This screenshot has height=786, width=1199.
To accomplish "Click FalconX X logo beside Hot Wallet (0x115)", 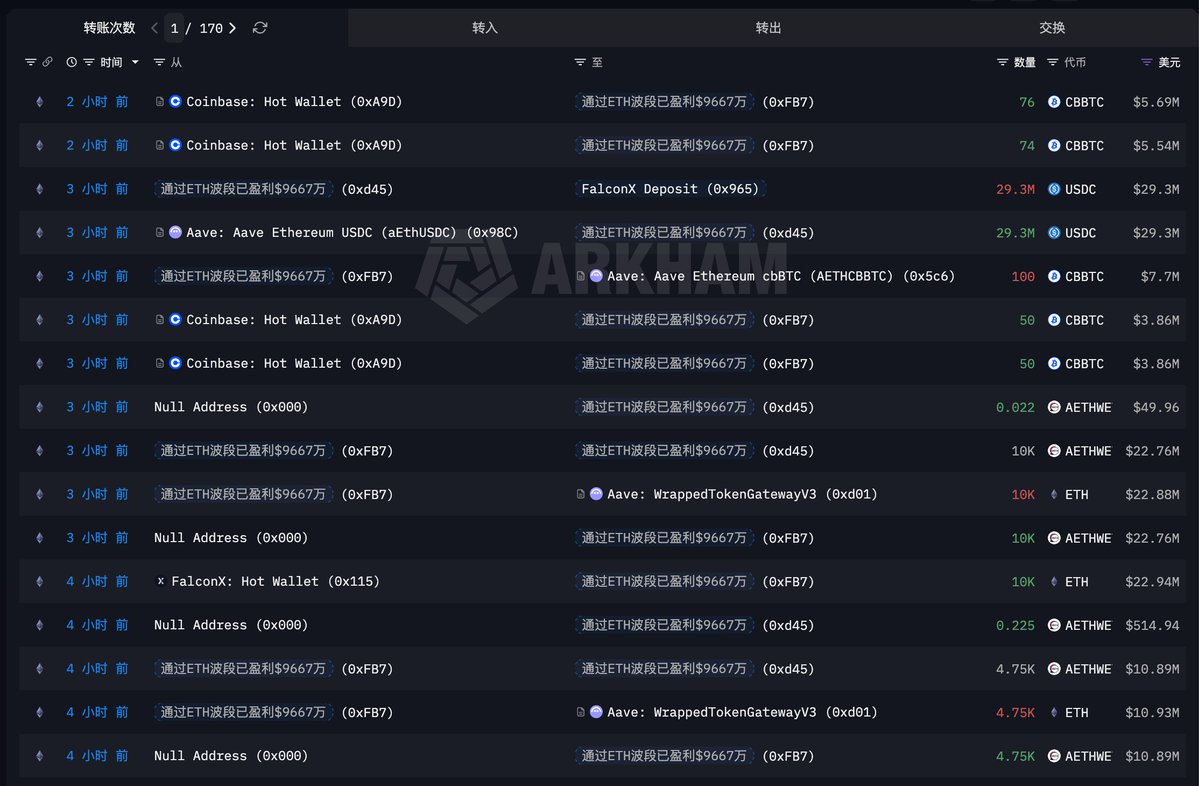I will click(161, 581).
